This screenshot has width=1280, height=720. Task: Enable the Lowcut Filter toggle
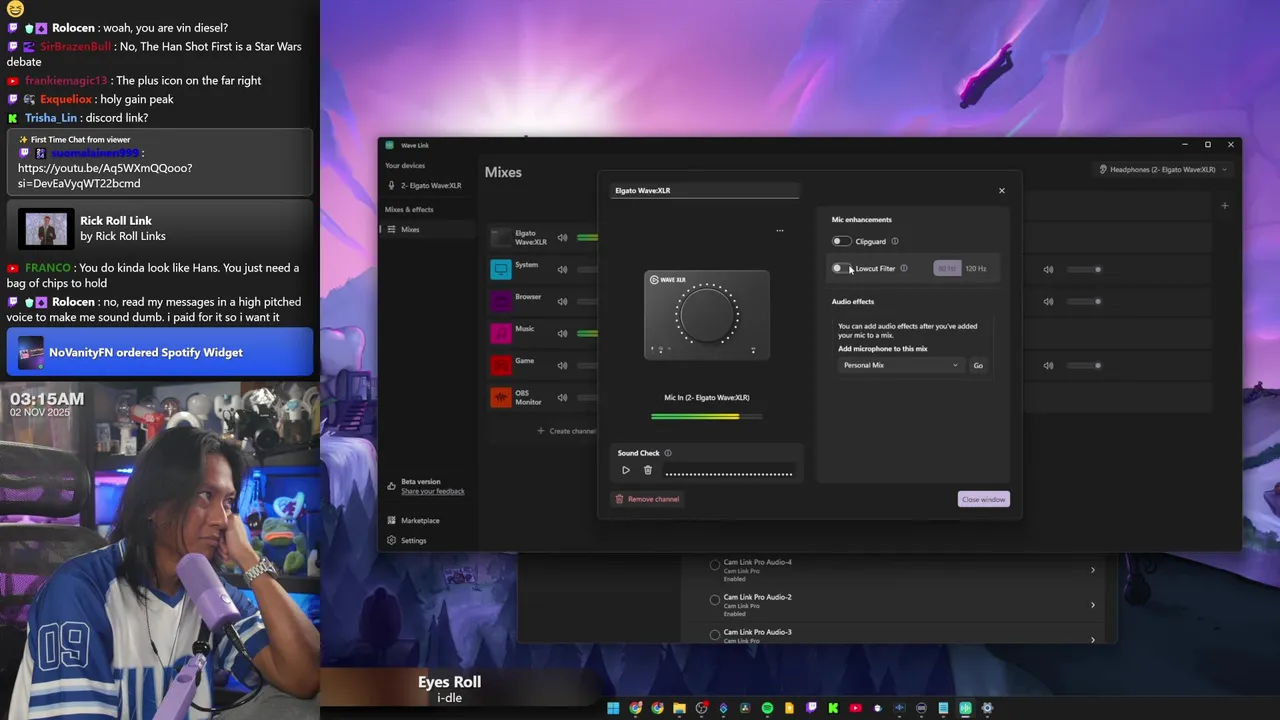841,268
